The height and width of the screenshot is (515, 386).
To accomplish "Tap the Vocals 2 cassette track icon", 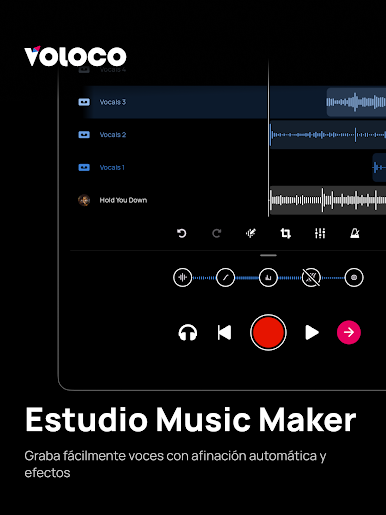I will pyautogui.click(x=84, y=135).
